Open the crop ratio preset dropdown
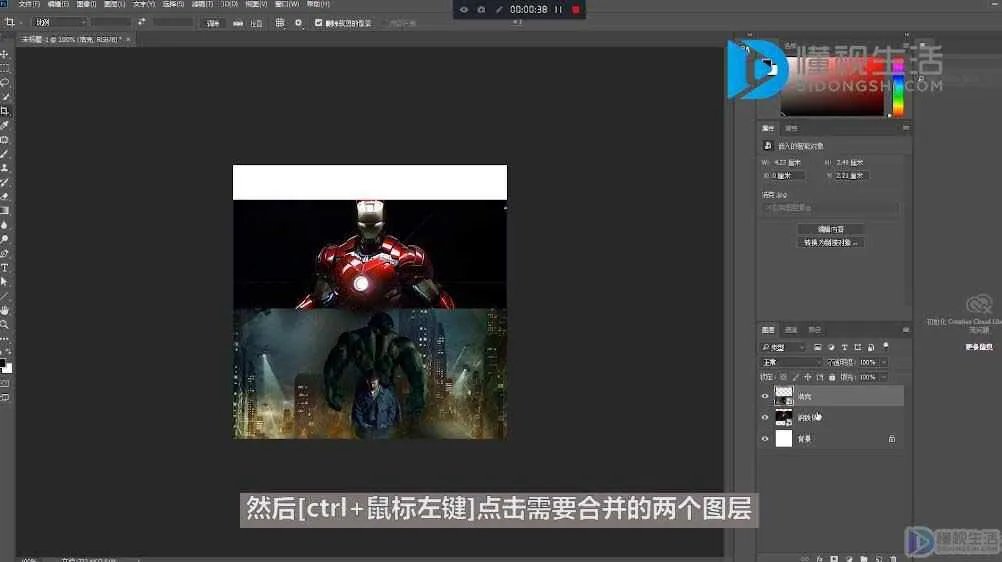 pos(60,22)
